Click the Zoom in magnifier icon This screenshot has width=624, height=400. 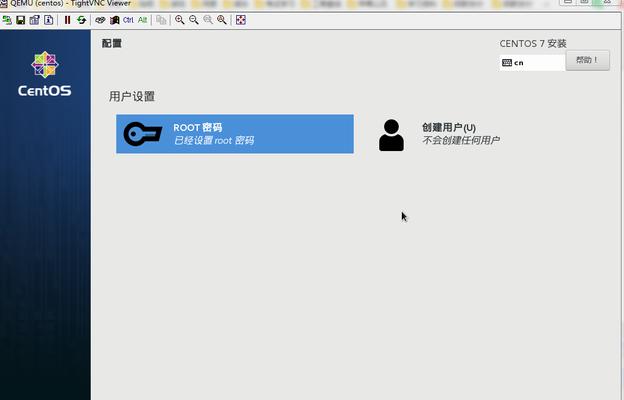pyautogui.click(x=180, y=20)
